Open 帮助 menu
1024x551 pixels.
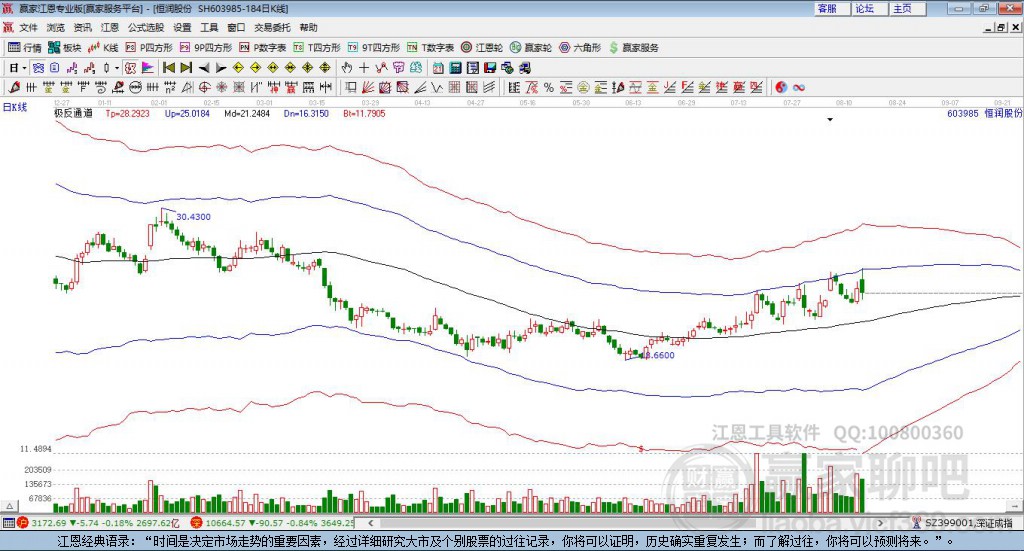308,27
